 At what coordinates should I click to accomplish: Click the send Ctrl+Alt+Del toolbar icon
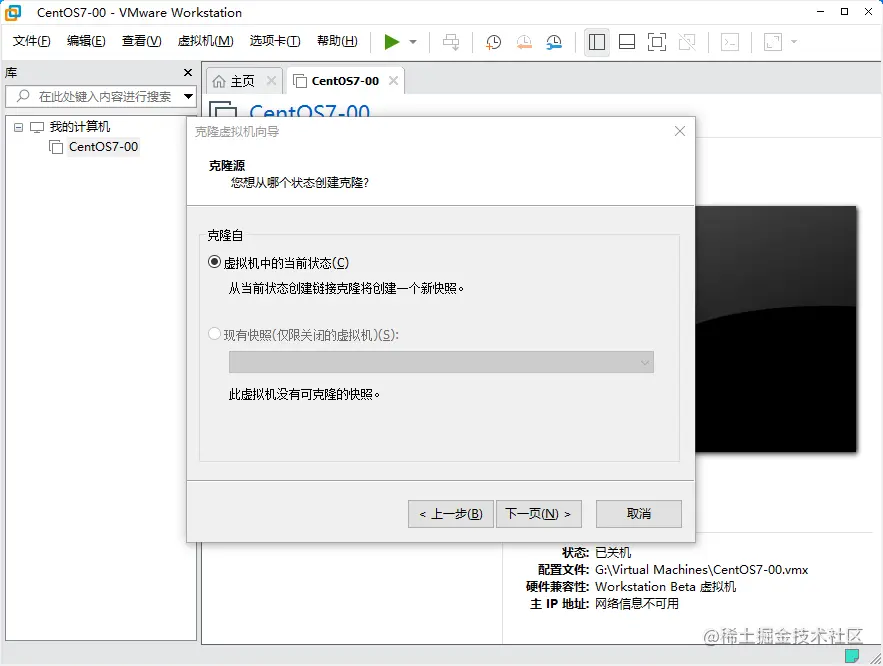point(451,42)
